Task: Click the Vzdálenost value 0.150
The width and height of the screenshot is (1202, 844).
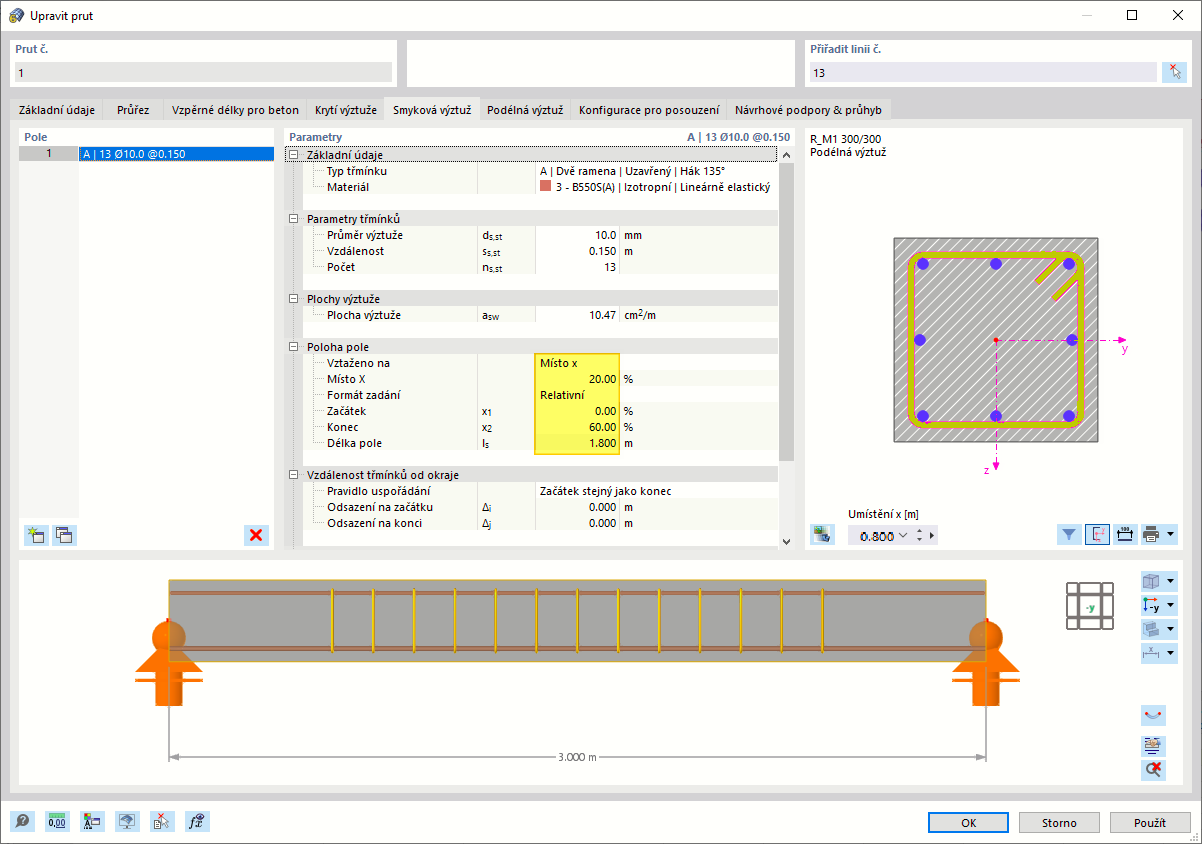Action: [577, 251]
